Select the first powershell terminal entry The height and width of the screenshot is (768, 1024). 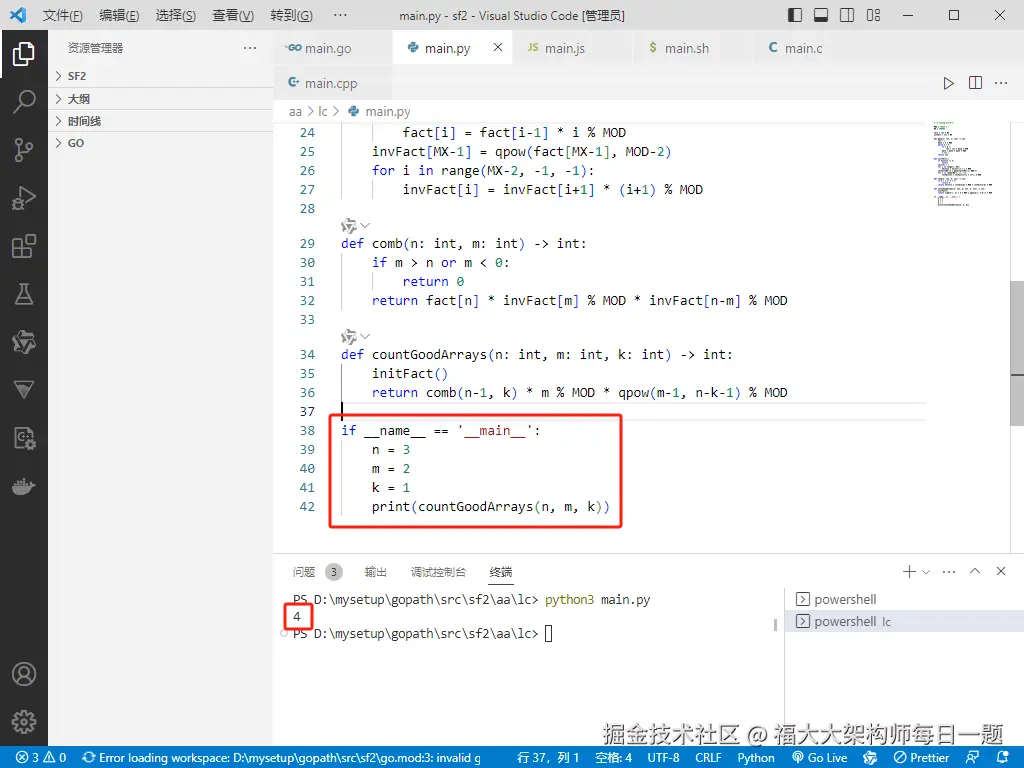coord(904,599)
